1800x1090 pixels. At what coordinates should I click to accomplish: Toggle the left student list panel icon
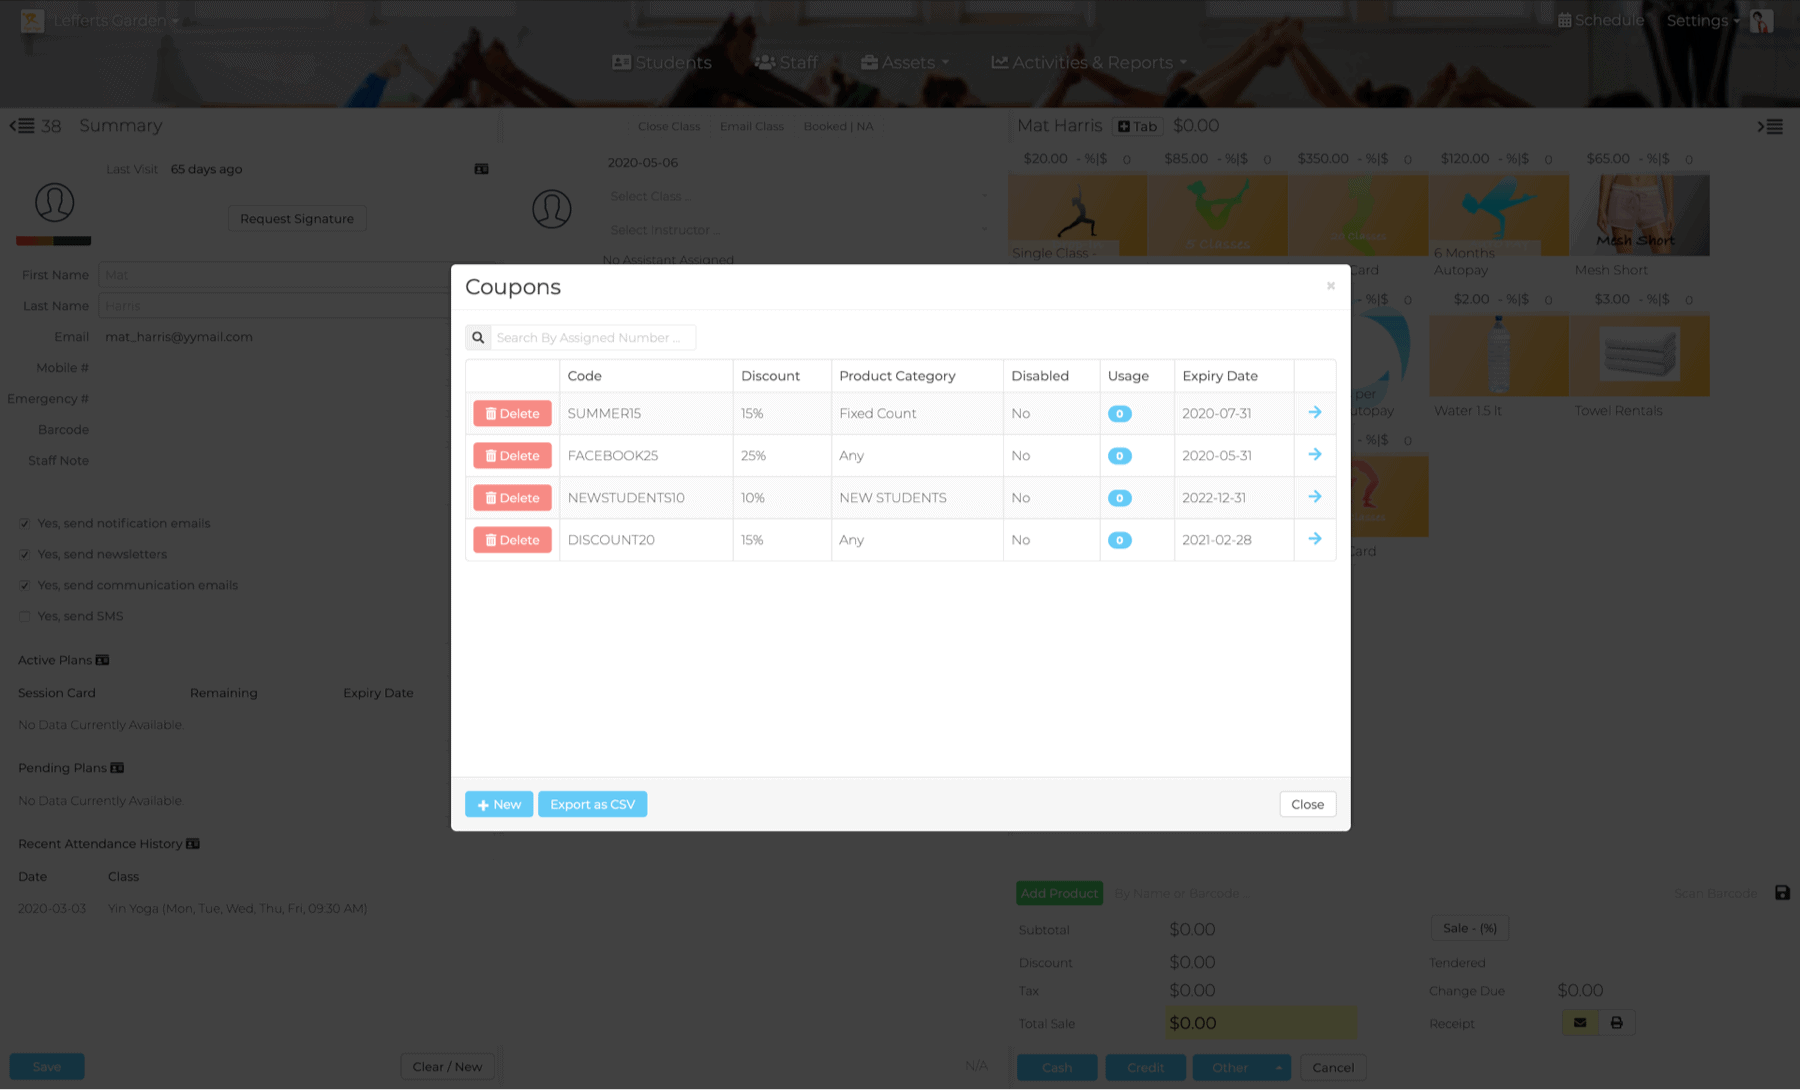coord(22,126)
